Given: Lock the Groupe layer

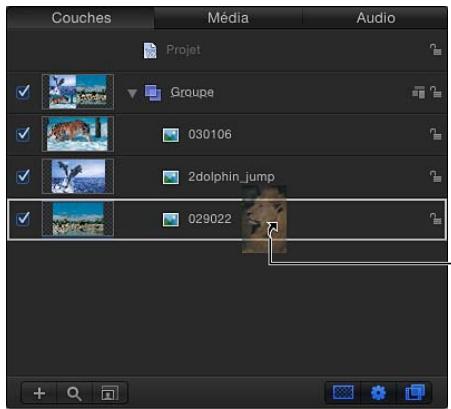Looking at the screenshot, I should click(x=435, y=92).
